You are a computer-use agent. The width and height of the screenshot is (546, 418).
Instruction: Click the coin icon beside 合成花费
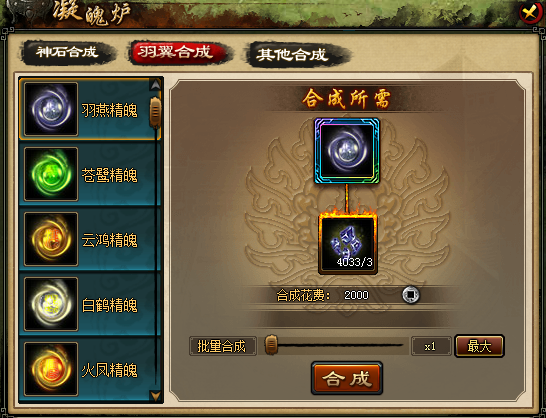(x=411, y=295)
